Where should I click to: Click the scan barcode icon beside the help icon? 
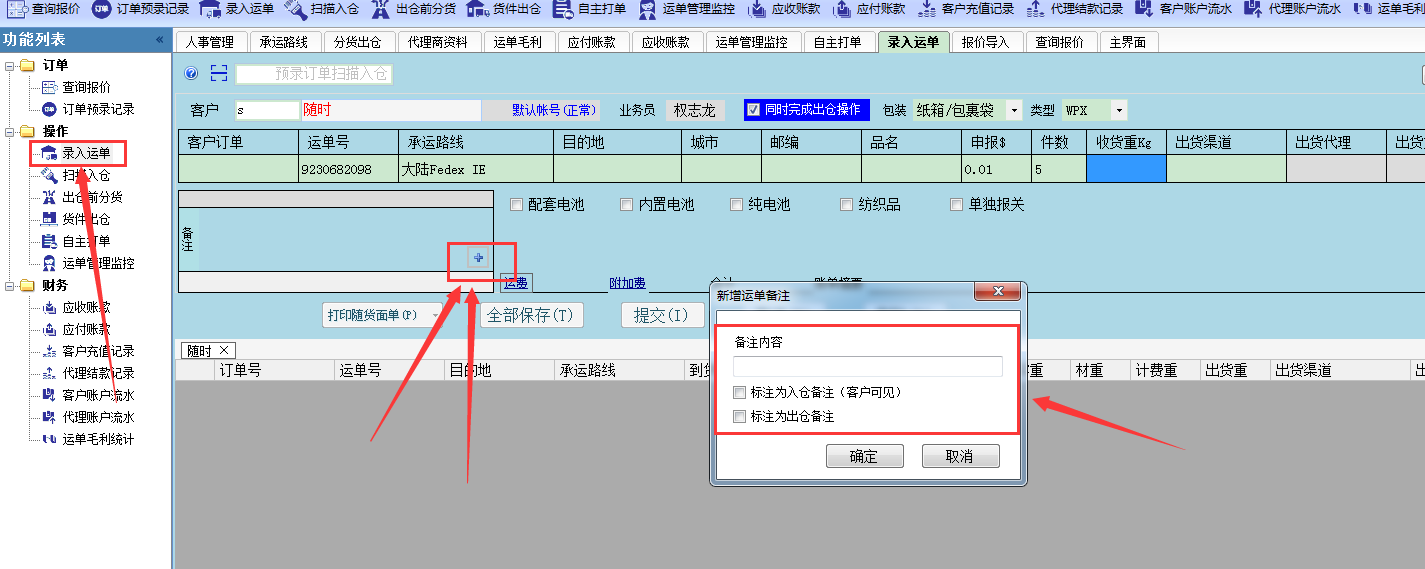tap(219, 74)
